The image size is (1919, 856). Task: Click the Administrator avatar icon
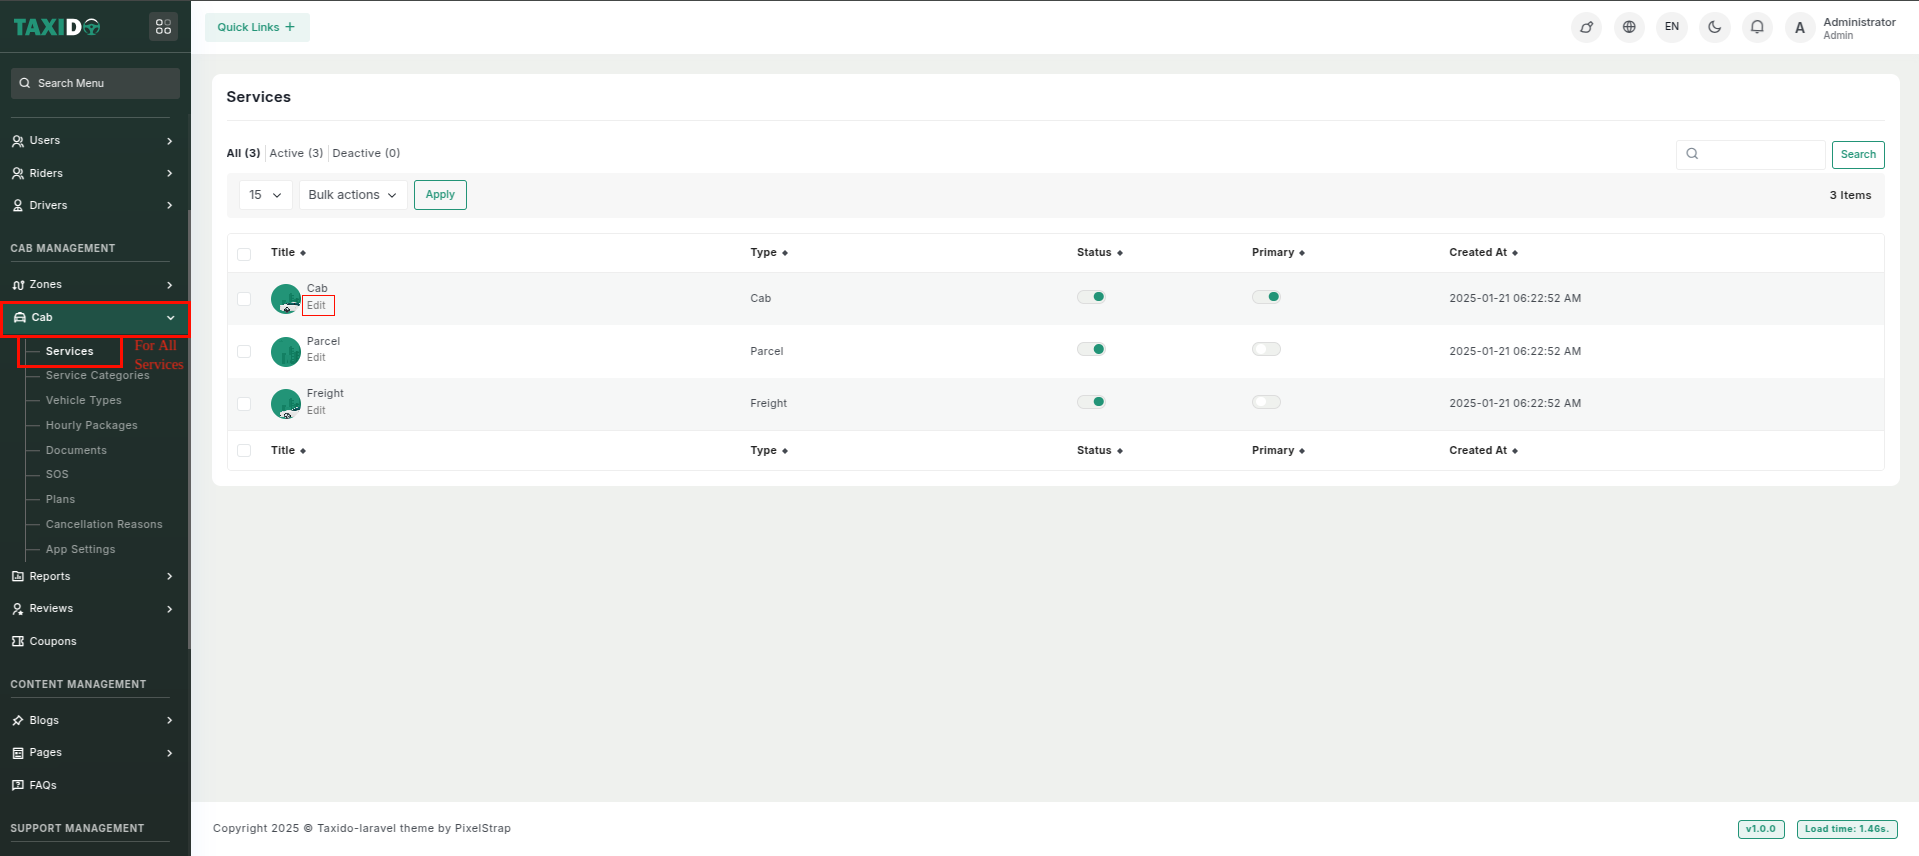coord(1800,28)
